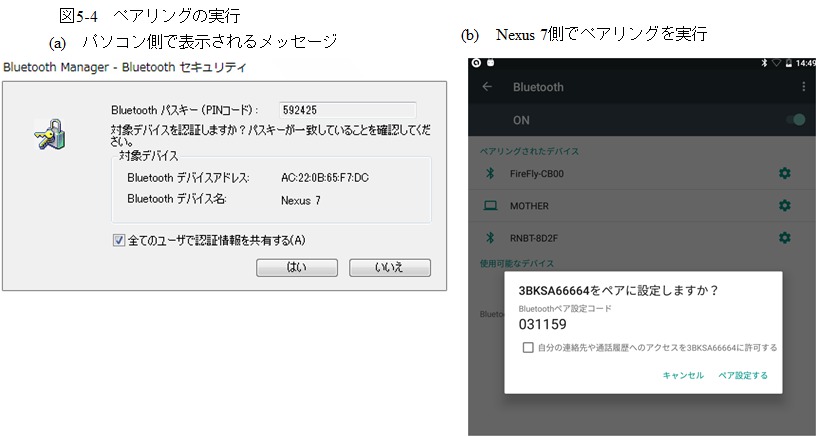Viewport: 816px width, 436px height.
Task: Click the はい button
Action: point(296,268)
